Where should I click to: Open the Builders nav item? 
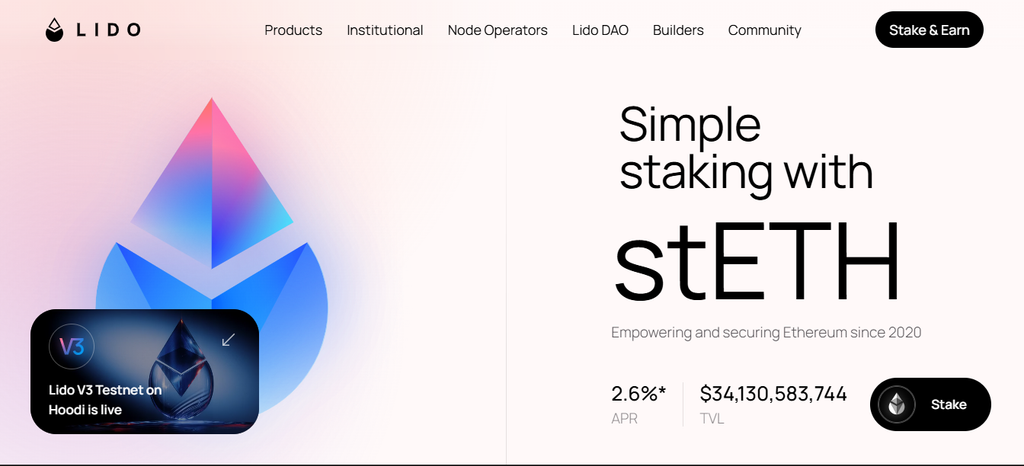point(679,30)
